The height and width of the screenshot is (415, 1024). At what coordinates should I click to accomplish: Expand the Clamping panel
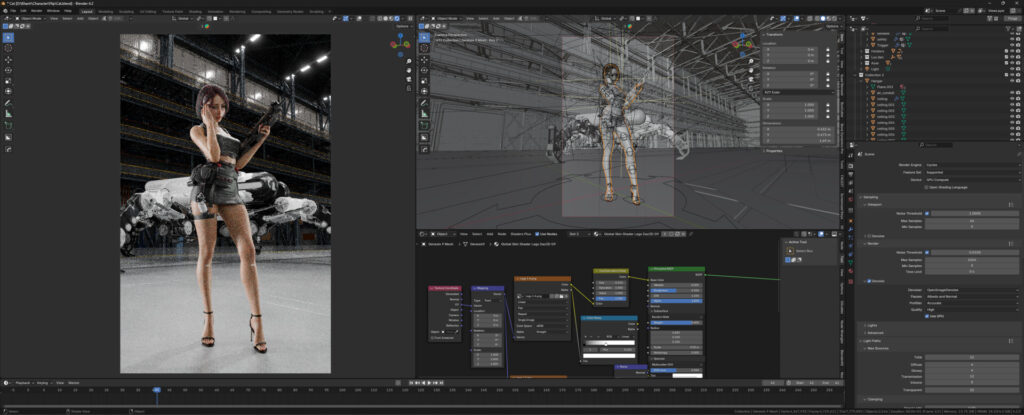(x=872, y=399)
